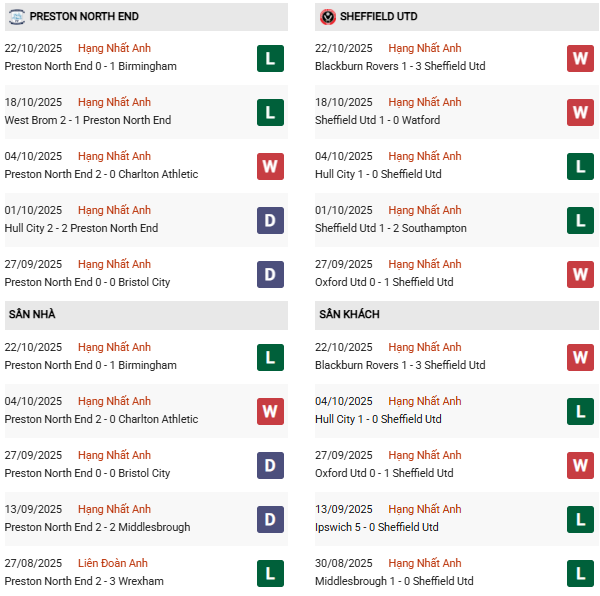Open the Middlesbrough 1 - 0 Sheffield Utd result
The width and height of the screenshot is (600, 596).
pos(393,581)
